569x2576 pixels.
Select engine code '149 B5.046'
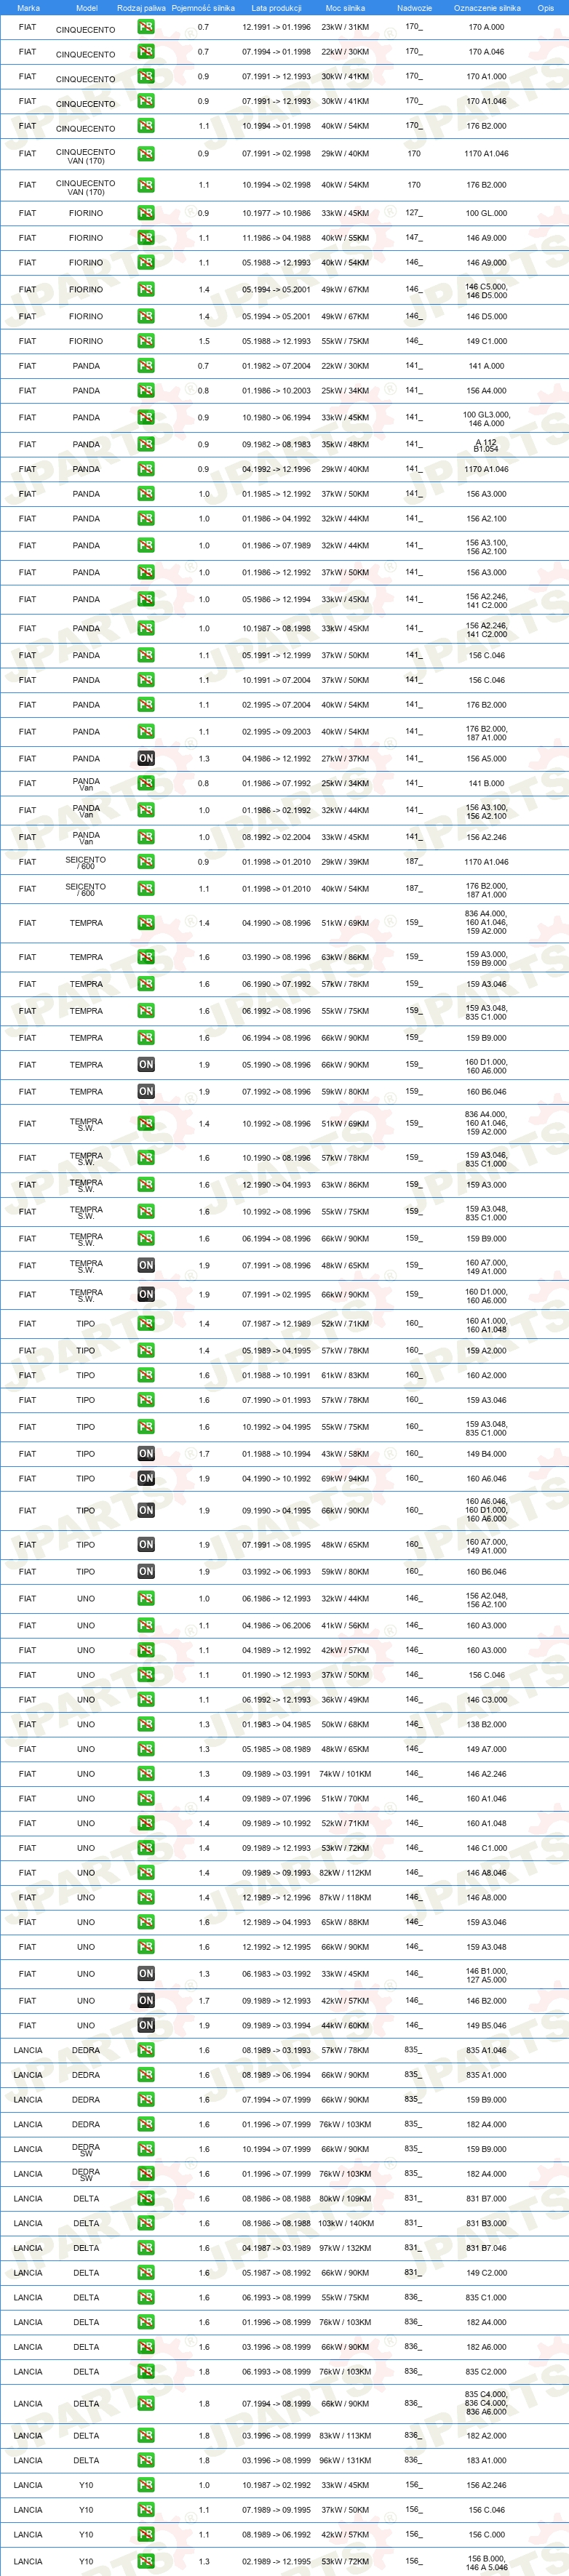(486, 2025)
